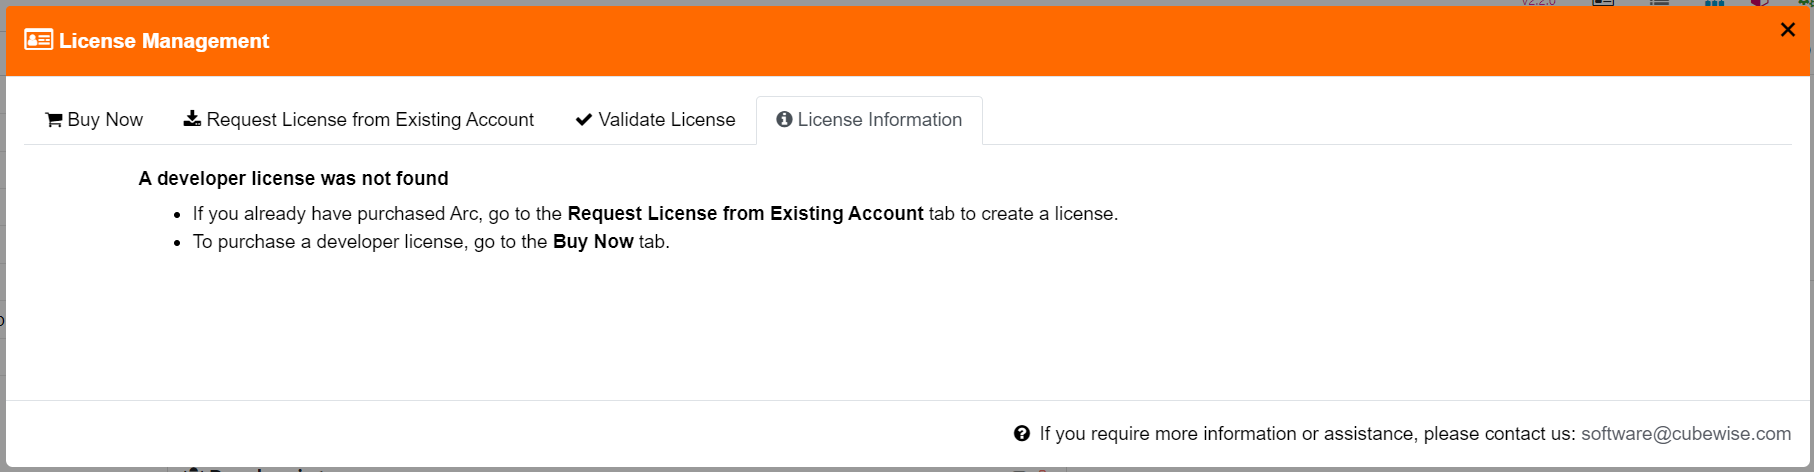Click the ID card icon in dialog header

click(x=38, y=40)
